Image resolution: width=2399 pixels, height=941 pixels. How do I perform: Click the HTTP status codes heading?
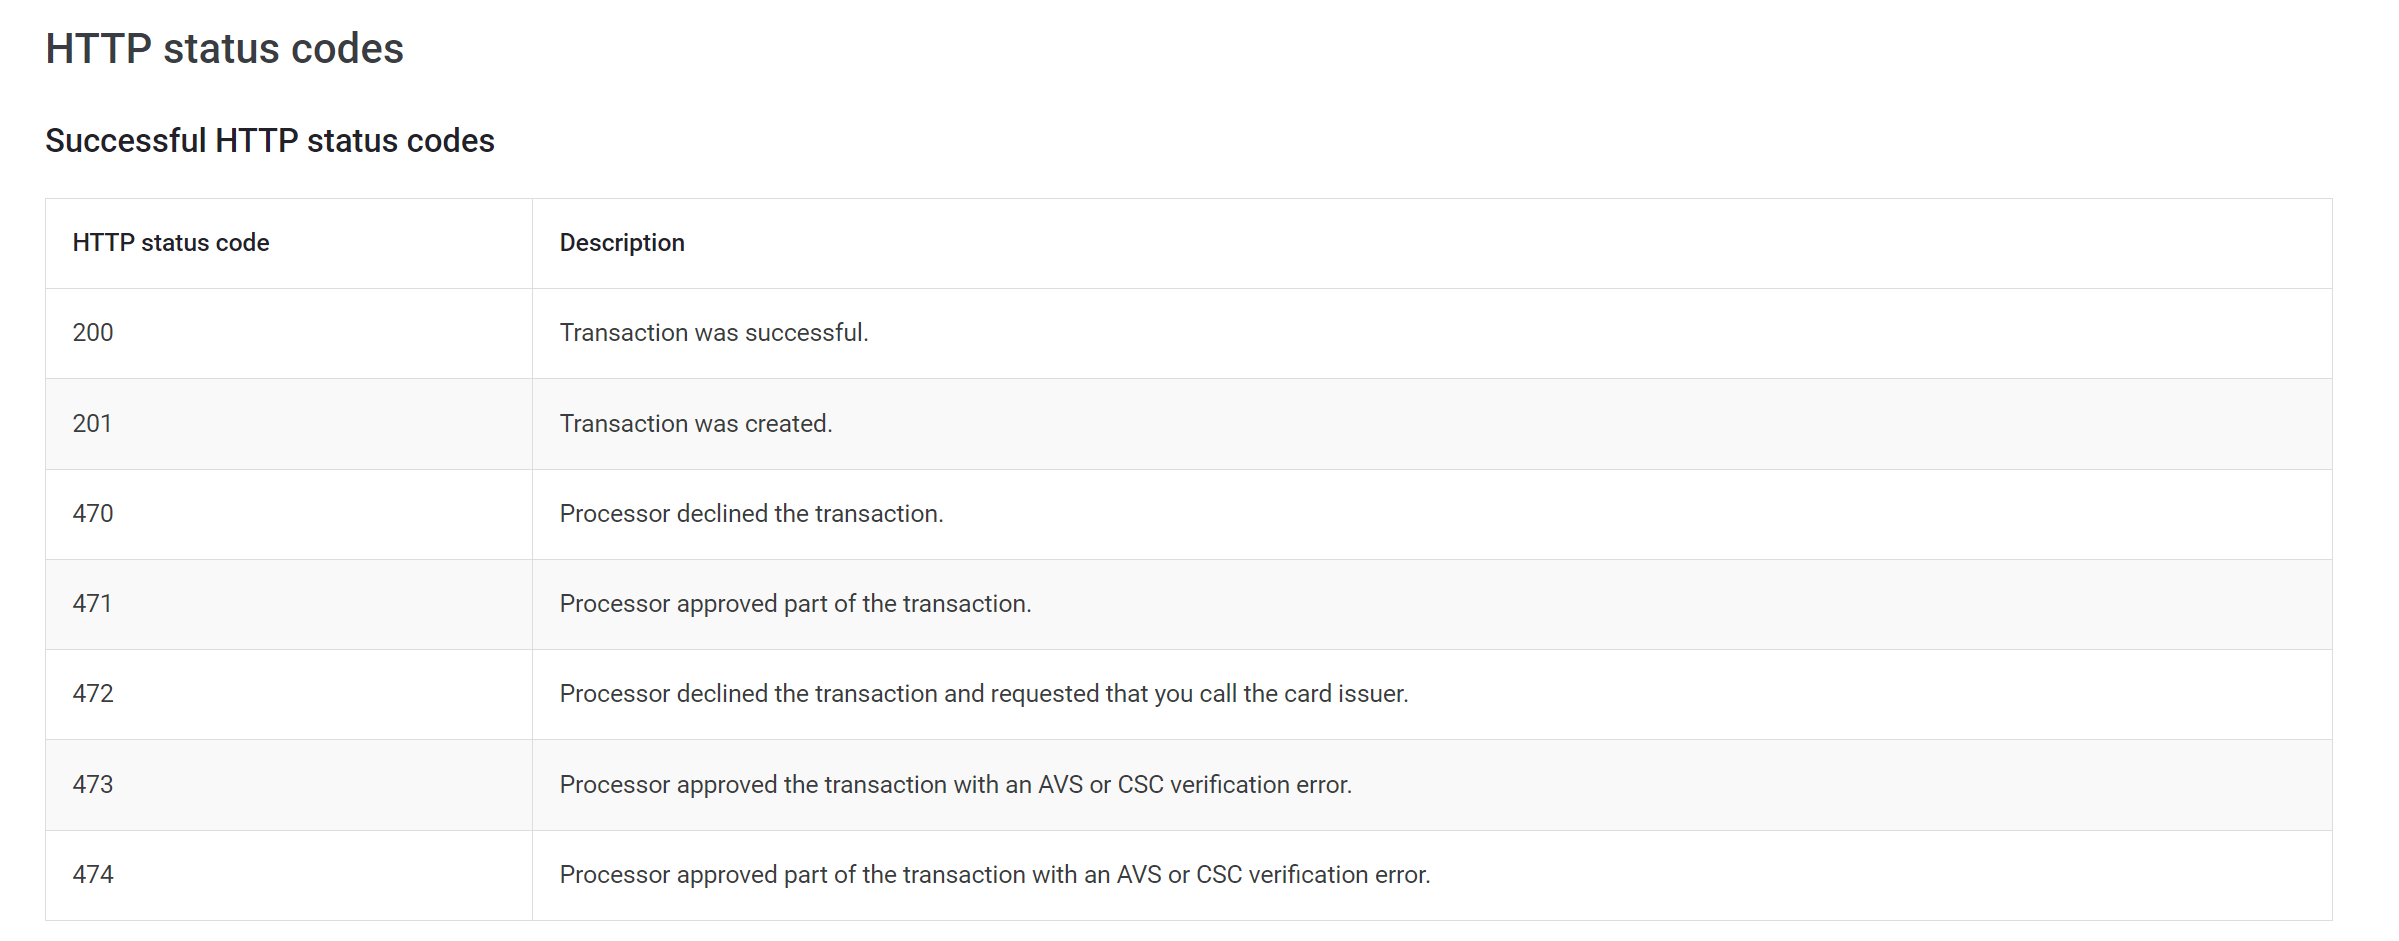coord(224,49)
